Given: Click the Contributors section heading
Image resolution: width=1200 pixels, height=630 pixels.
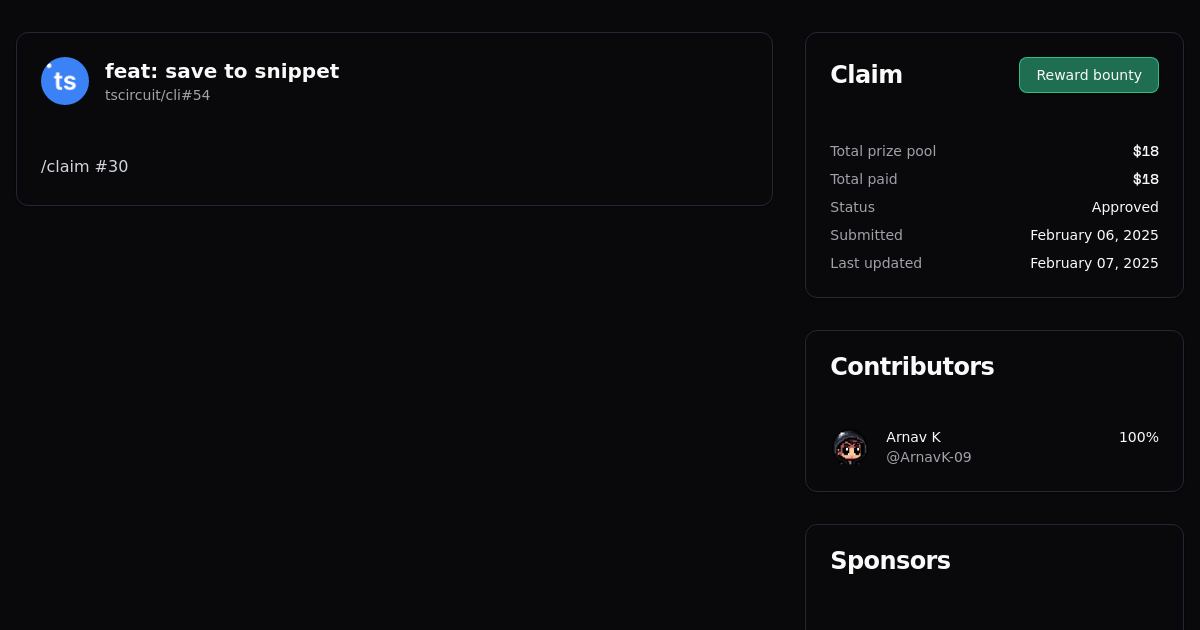Looking at the screenshot, I should pyautogui.click(x=911, y=367).
